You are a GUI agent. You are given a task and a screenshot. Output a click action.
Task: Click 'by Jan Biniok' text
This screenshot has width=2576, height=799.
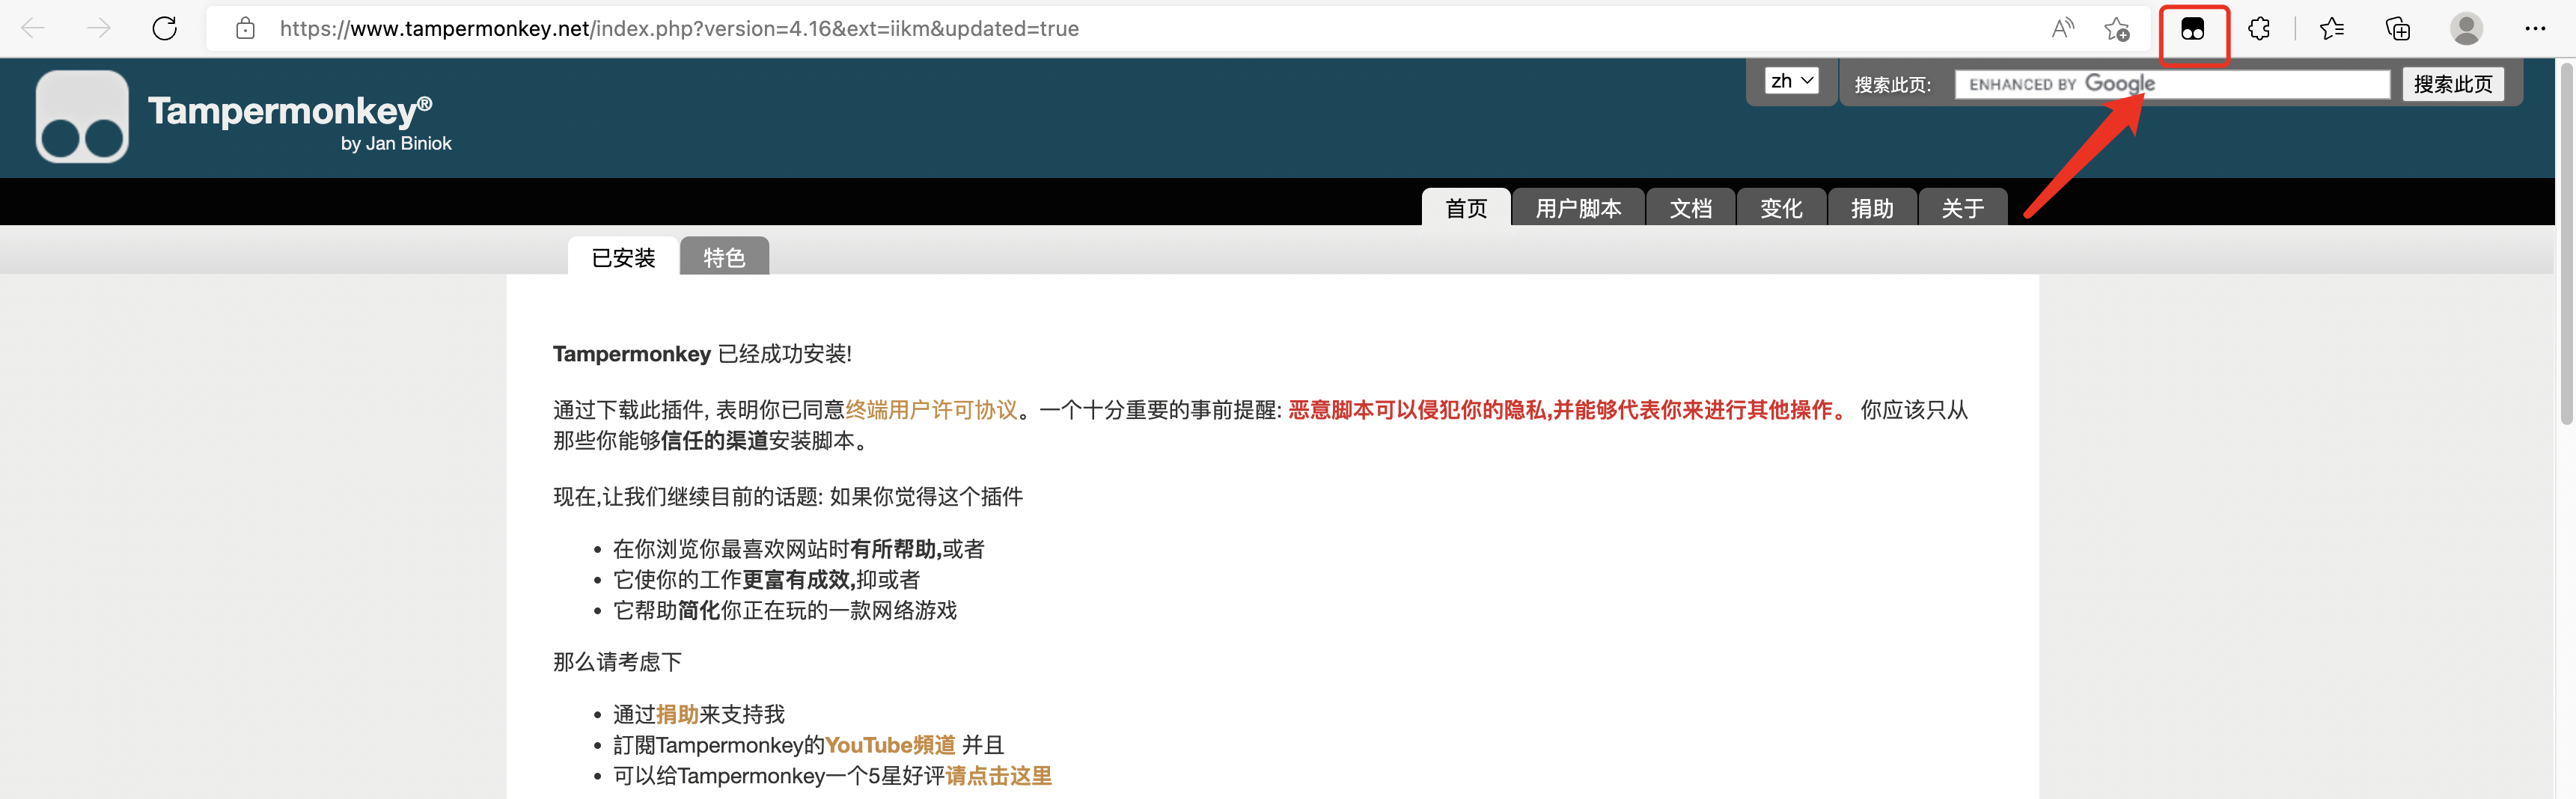point(396,144)
